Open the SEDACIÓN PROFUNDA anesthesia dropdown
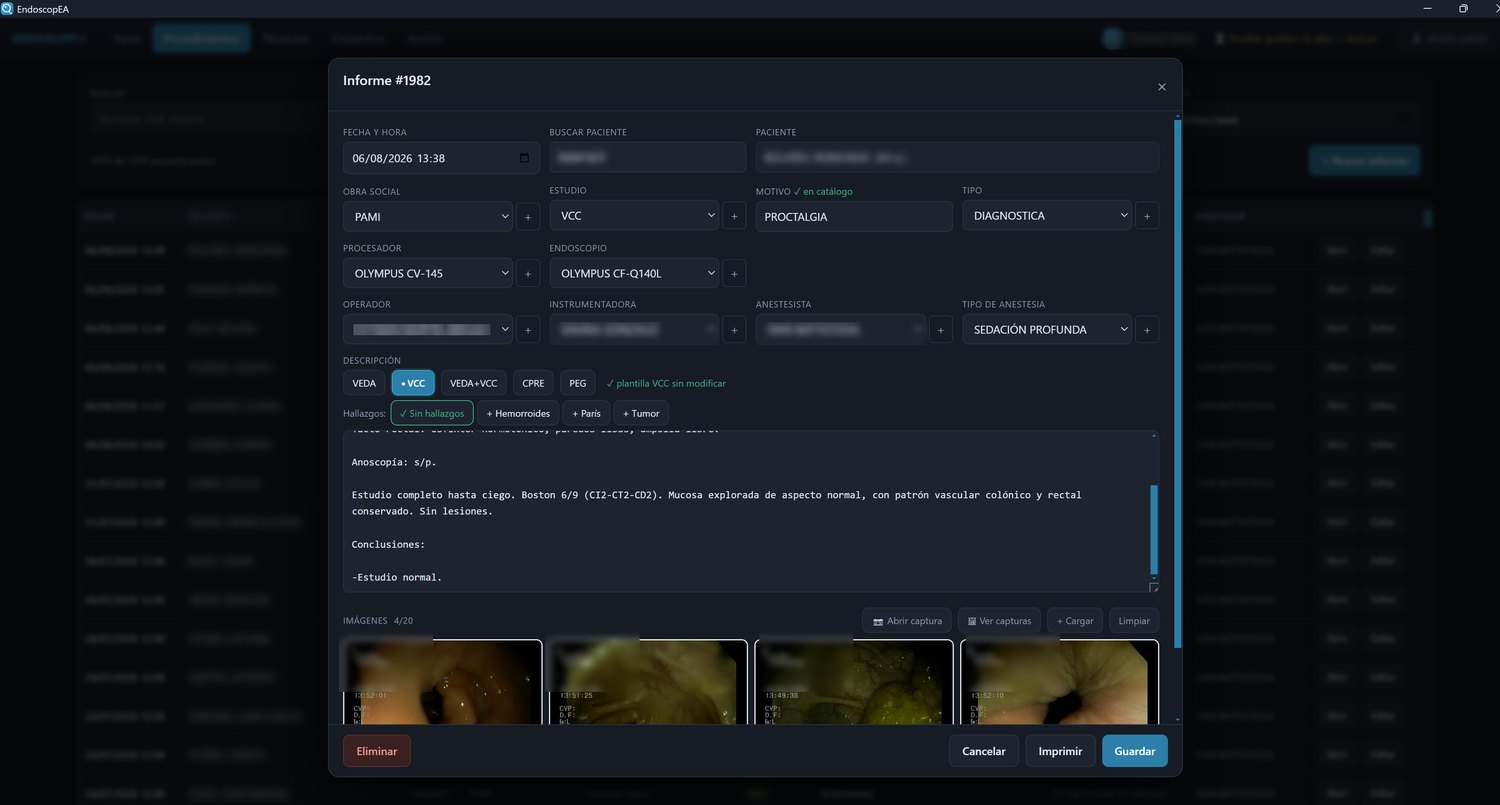The image size is (1500, 805). (1046, 329)
